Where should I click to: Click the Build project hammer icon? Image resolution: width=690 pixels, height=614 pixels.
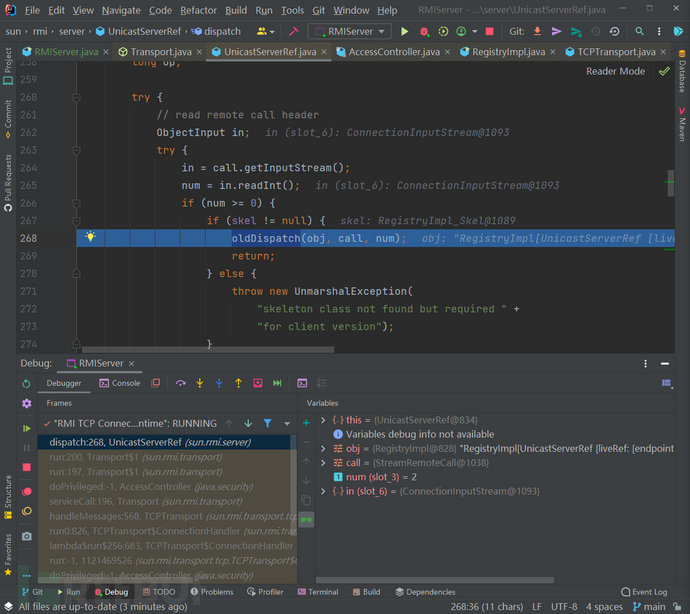click(294, 31)
